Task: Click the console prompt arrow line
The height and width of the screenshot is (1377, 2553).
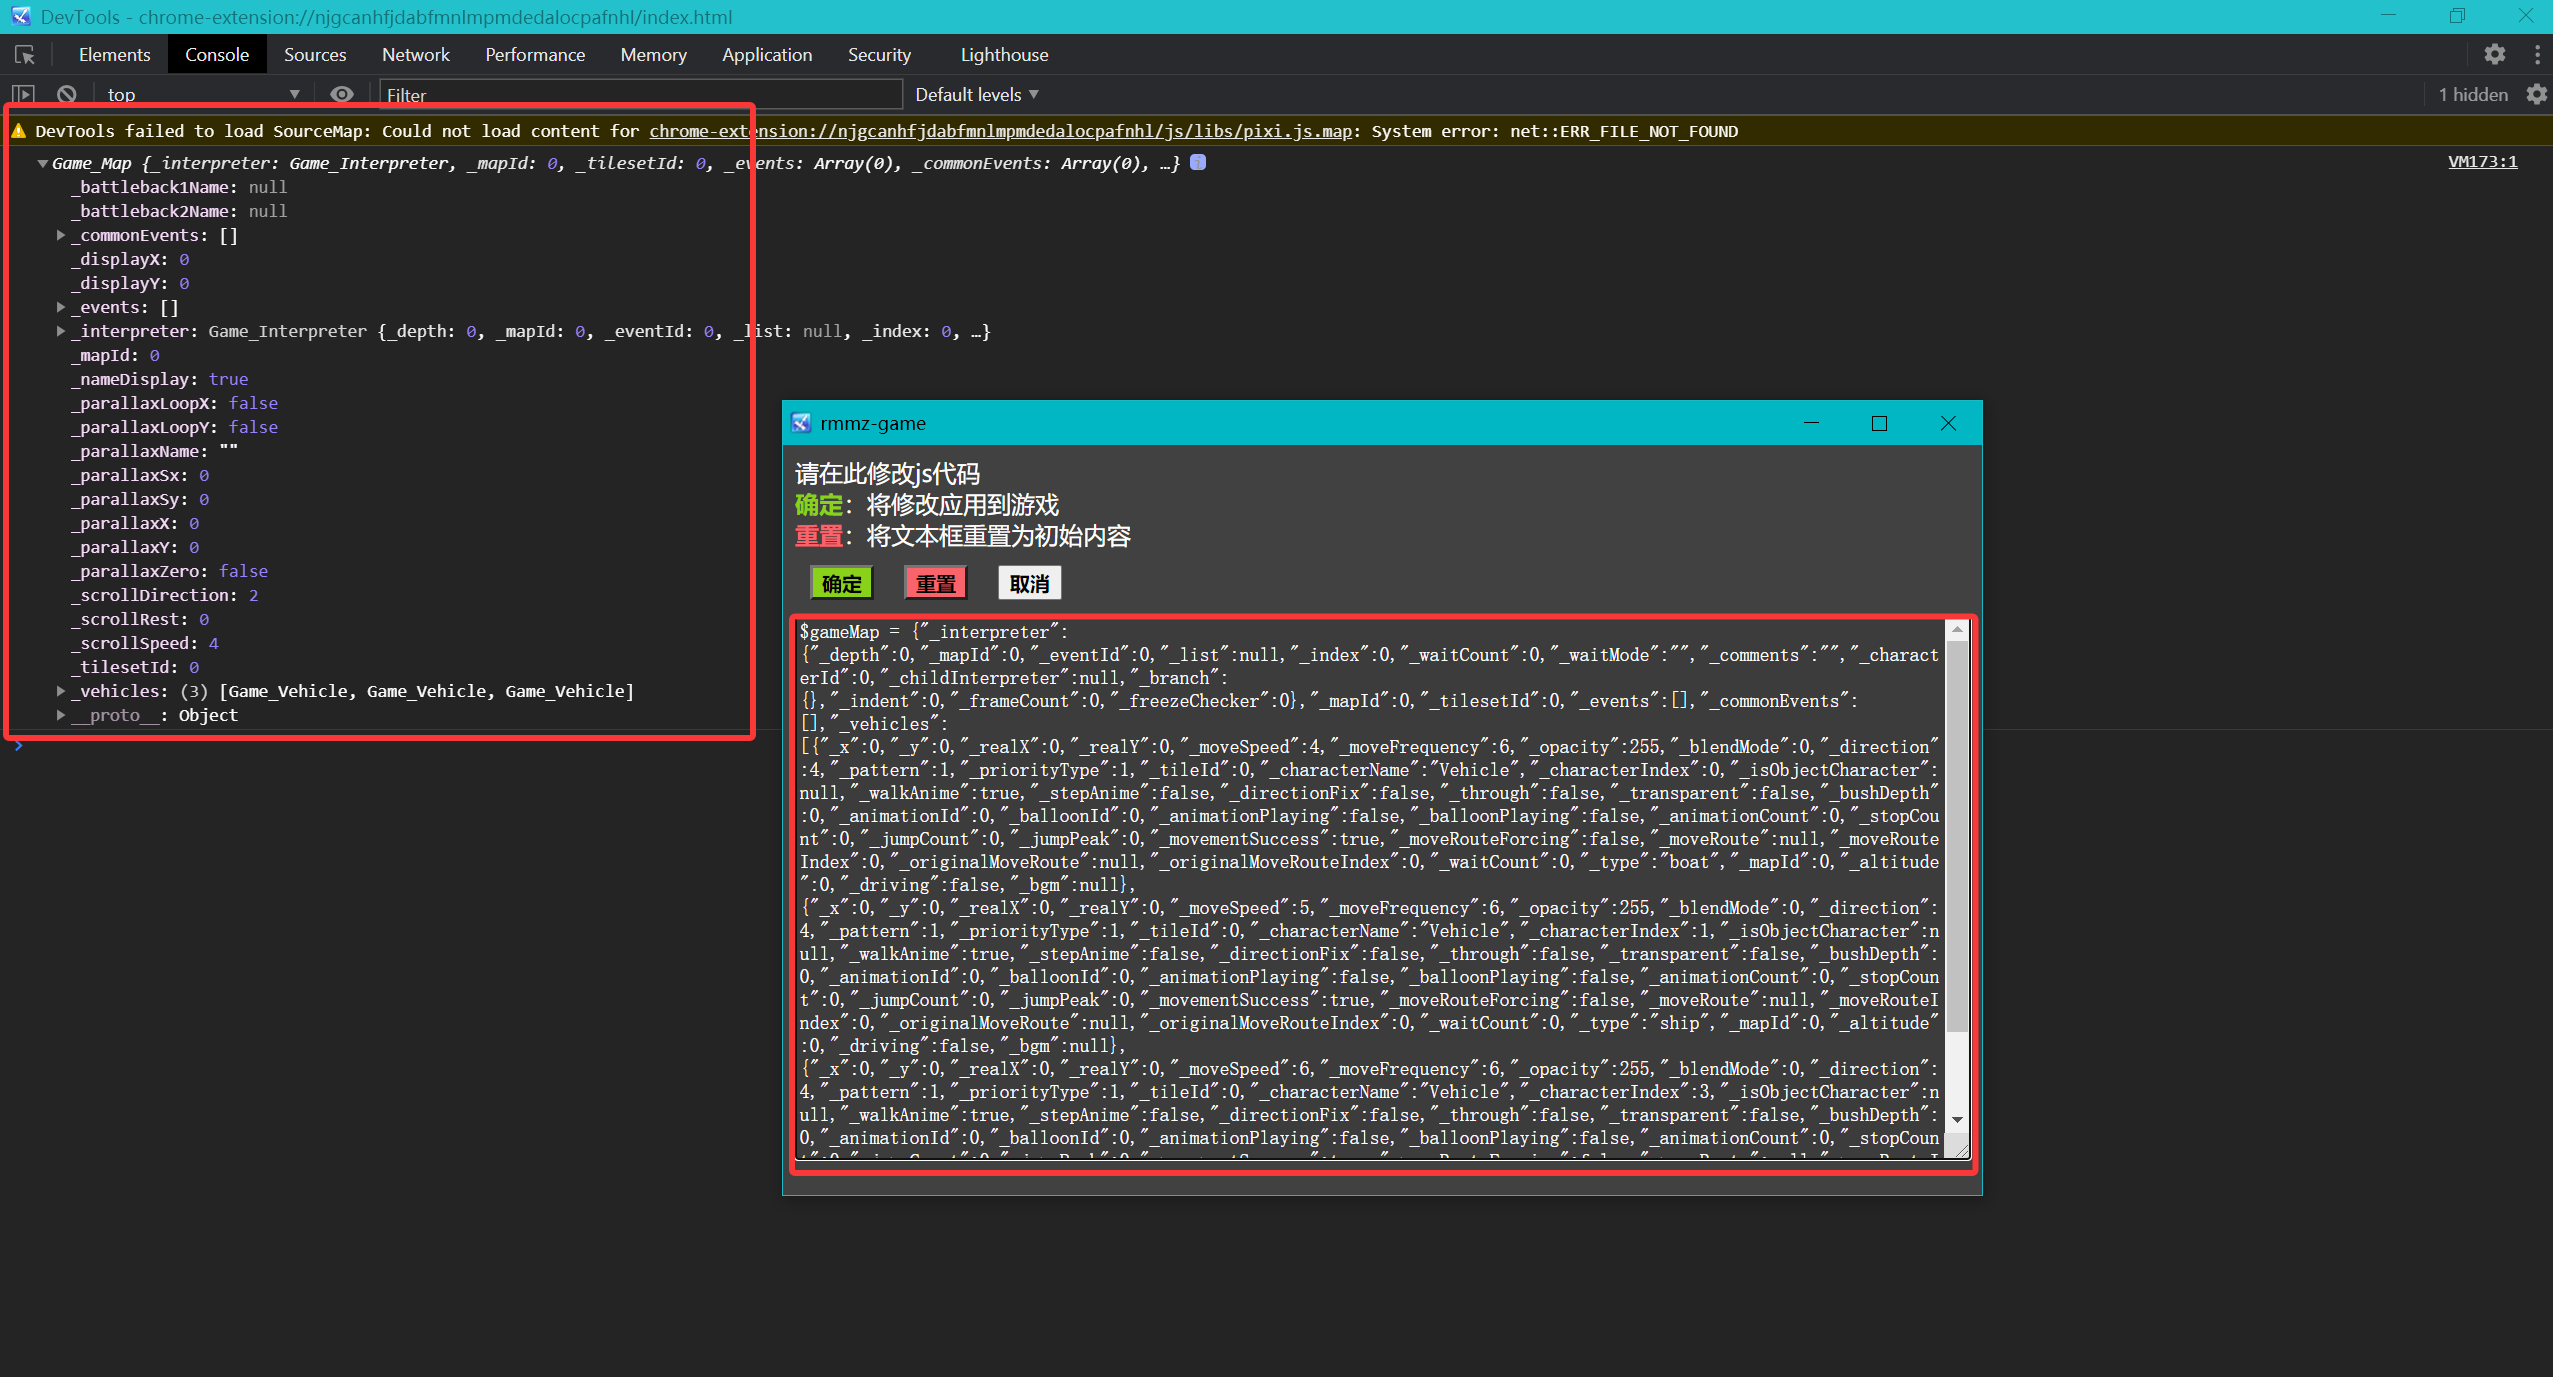Action: [19, 745]
